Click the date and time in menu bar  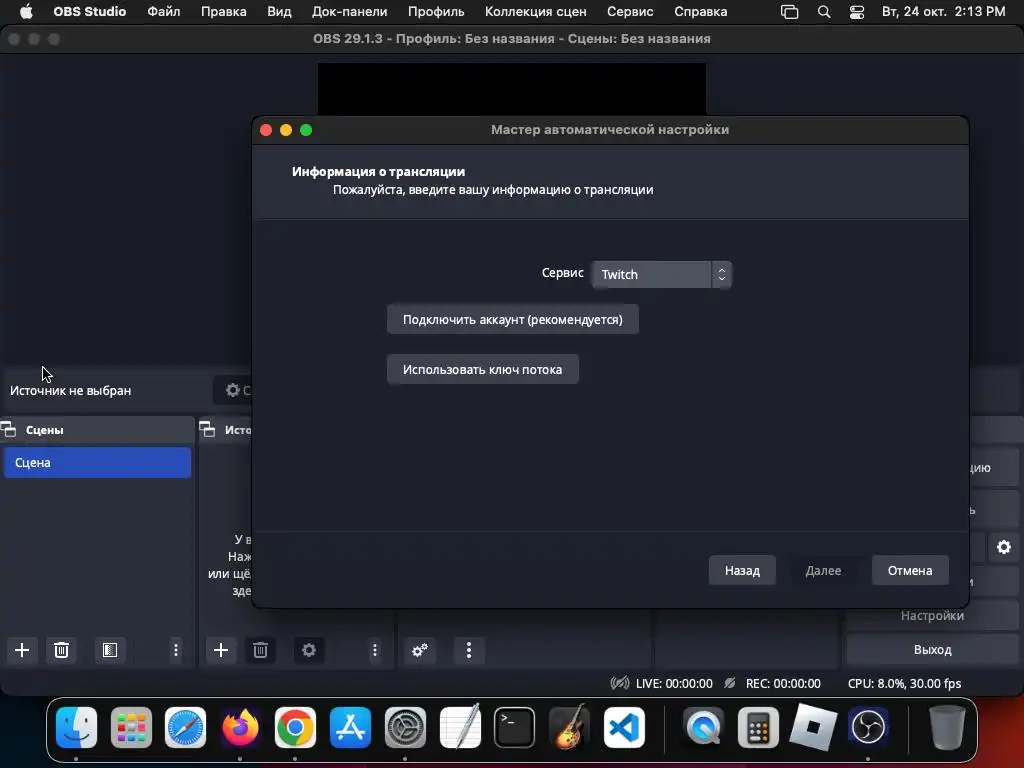pos(943,12)
